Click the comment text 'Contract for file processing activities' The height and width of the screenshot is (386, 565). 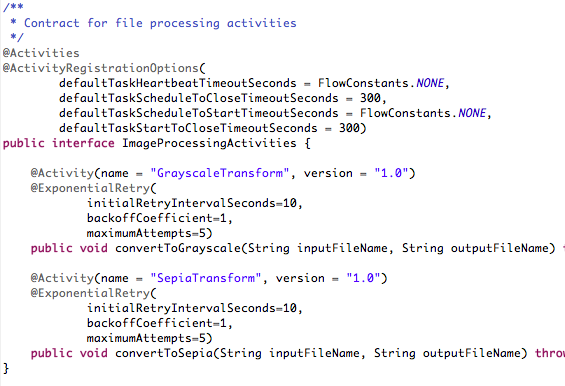[x=160, y=23]
